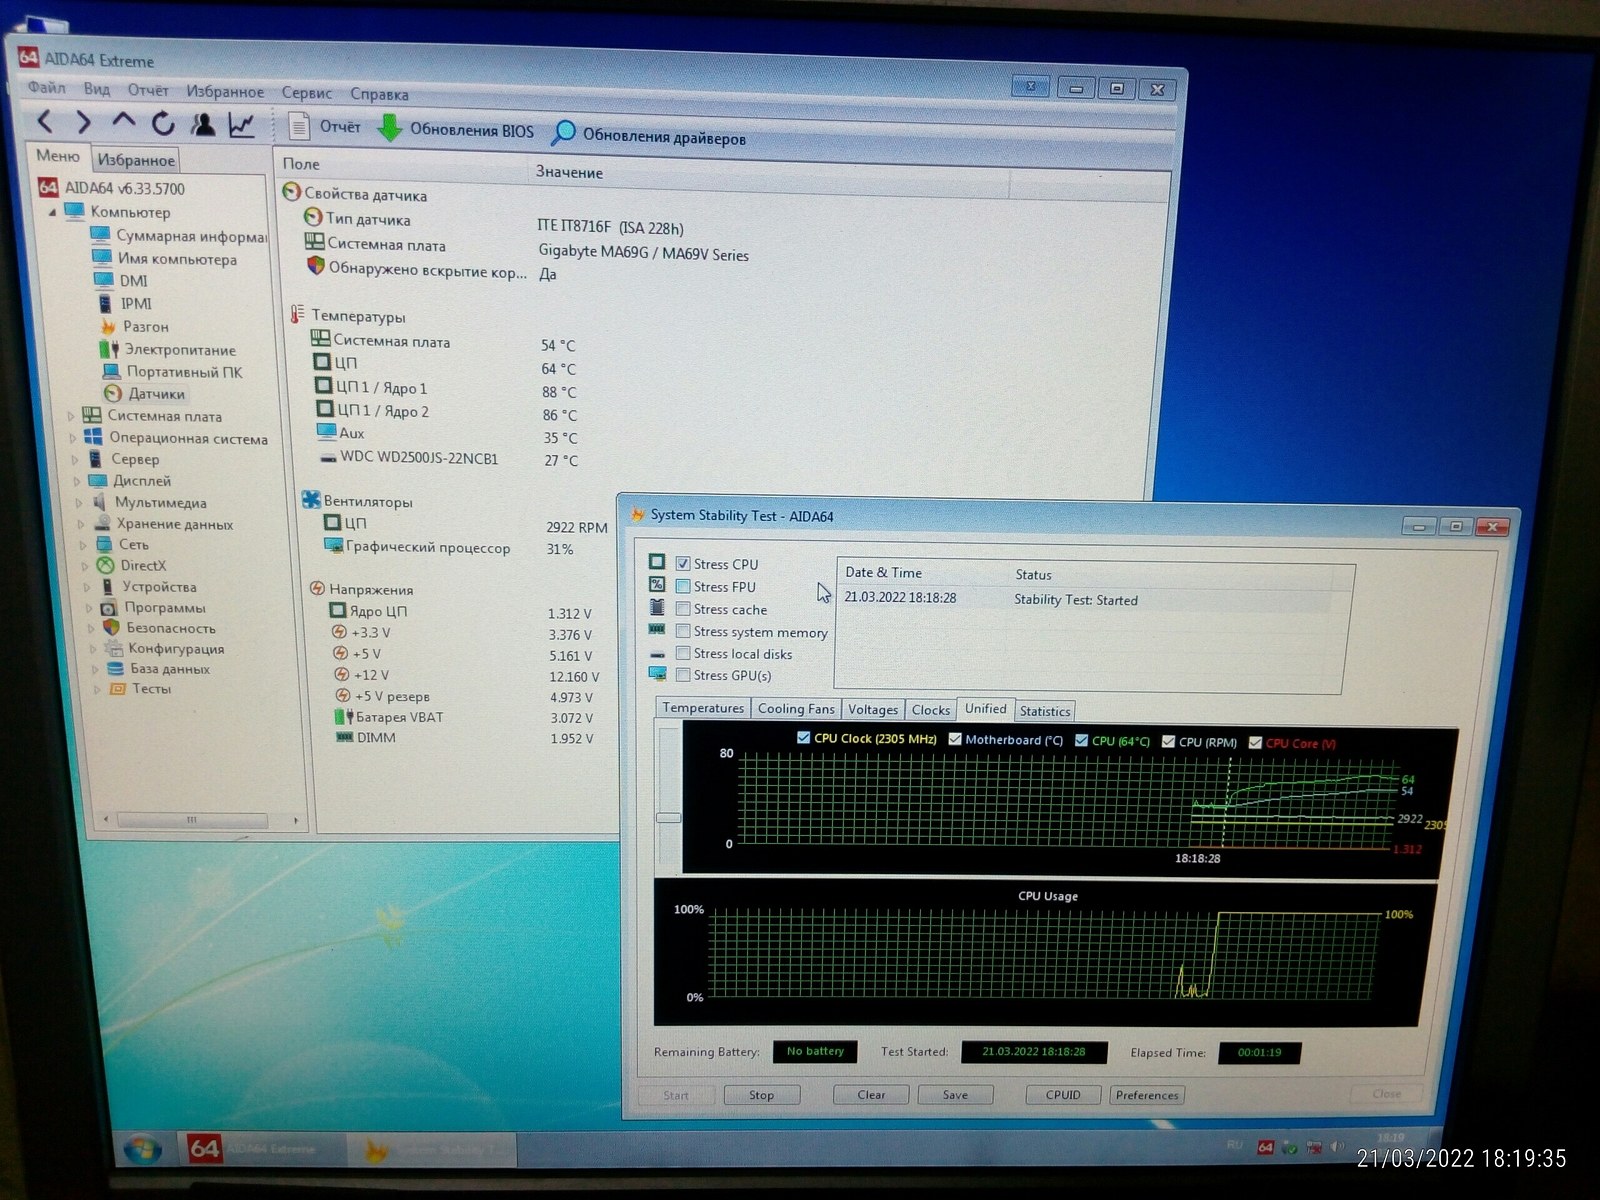Select the Устройства tree item
The height and width of the screenshot is (1200, 1600).
click(x=148, y=587)
